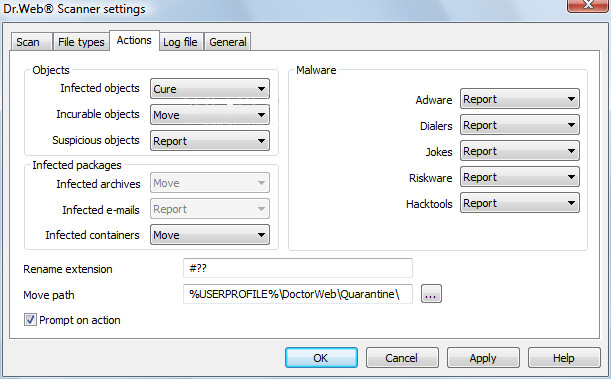Viewport: 611px width, 379px height.
Task: Close the Scanner settings window
Action: [x=588, y=5]
